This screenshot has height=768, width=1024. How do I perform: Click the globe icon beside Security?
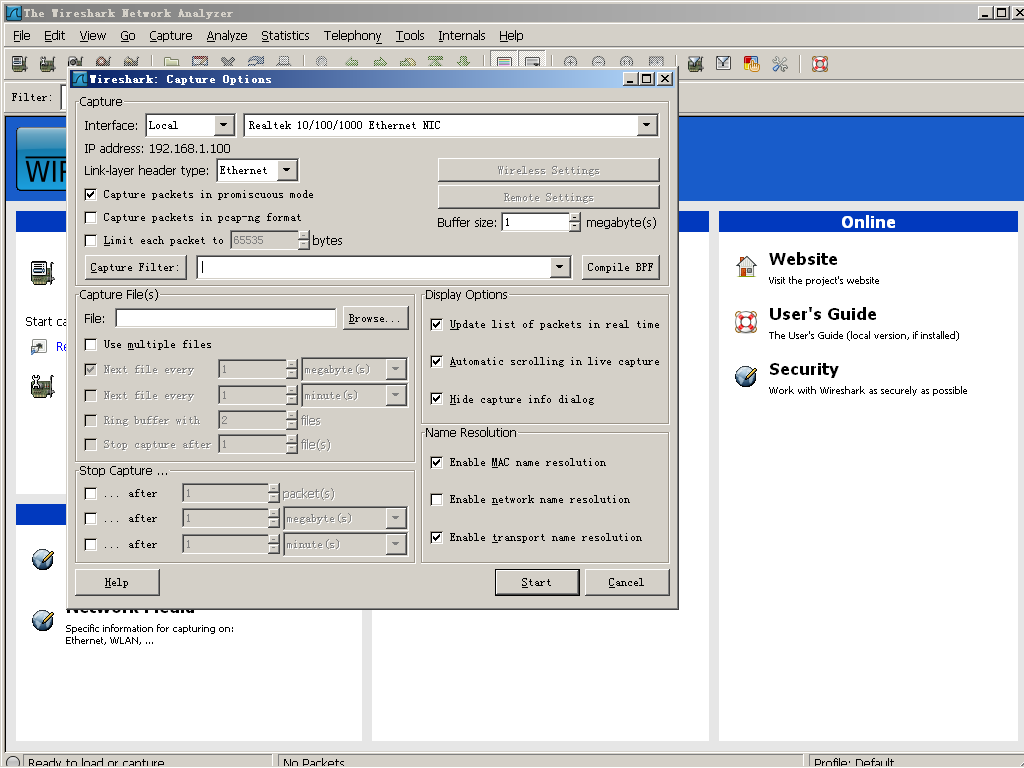746,376
